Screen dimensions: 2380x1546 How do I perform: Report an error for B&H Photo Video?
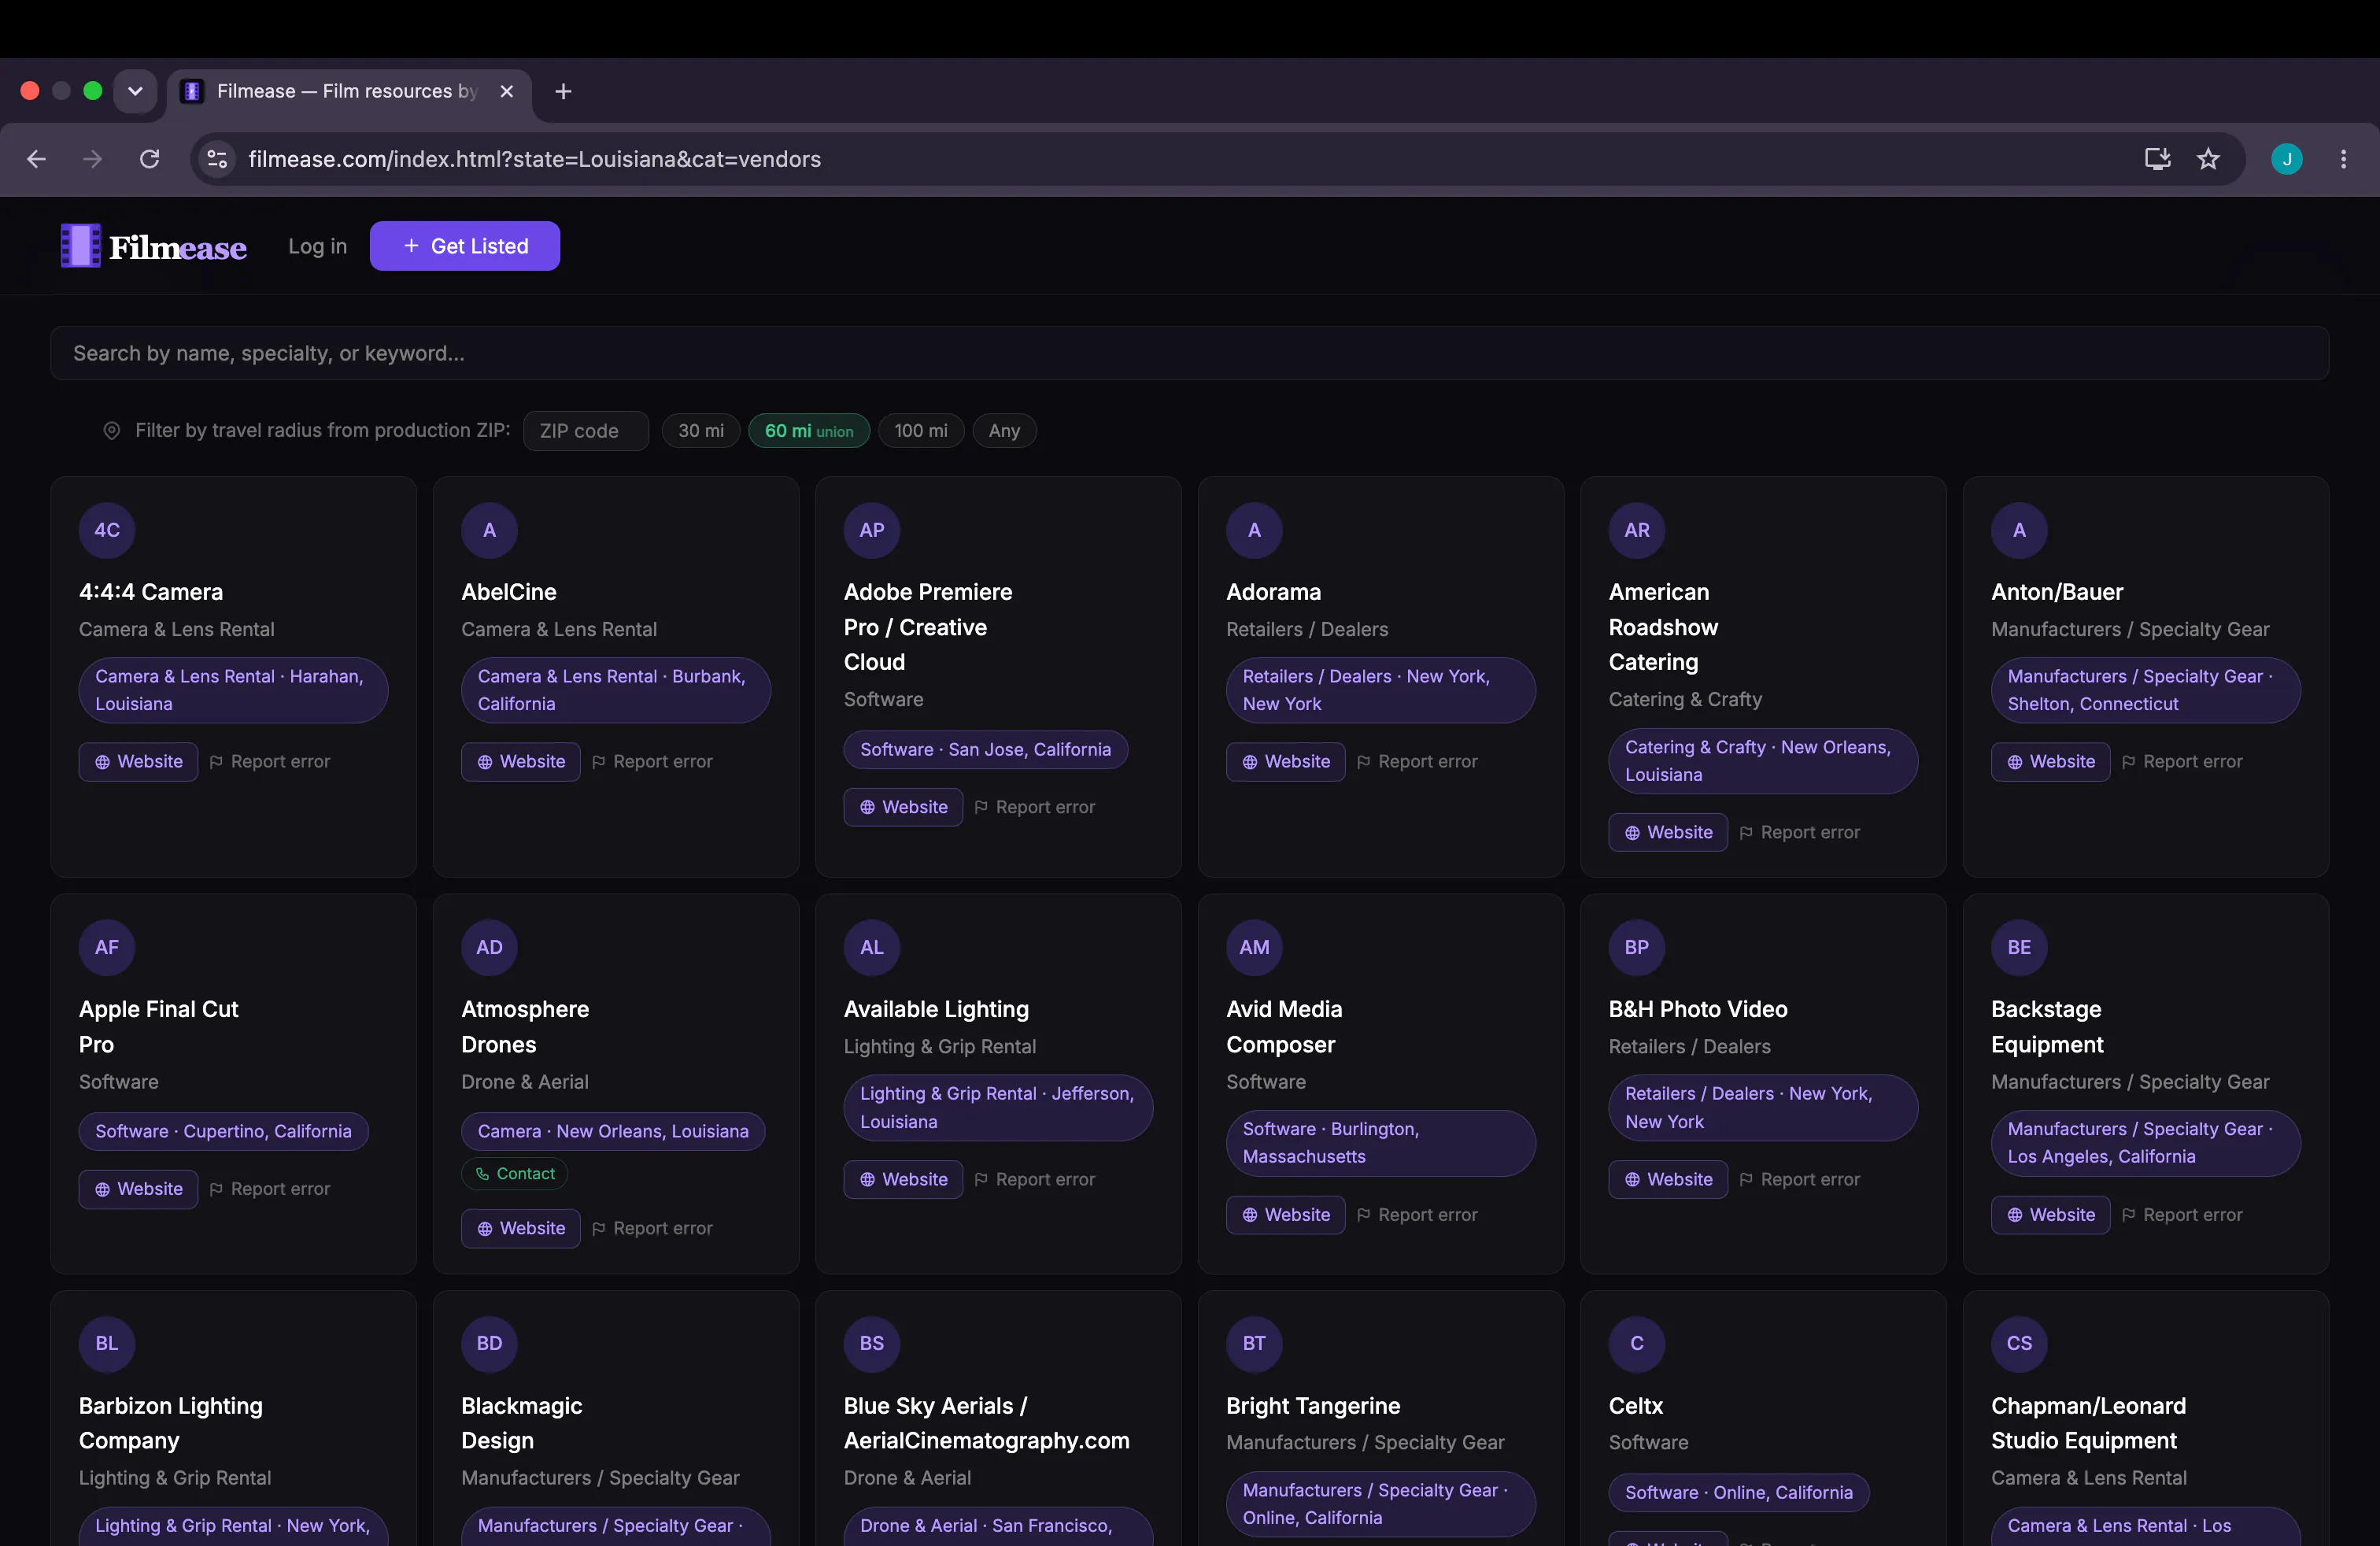[x=1800, y=1180]
